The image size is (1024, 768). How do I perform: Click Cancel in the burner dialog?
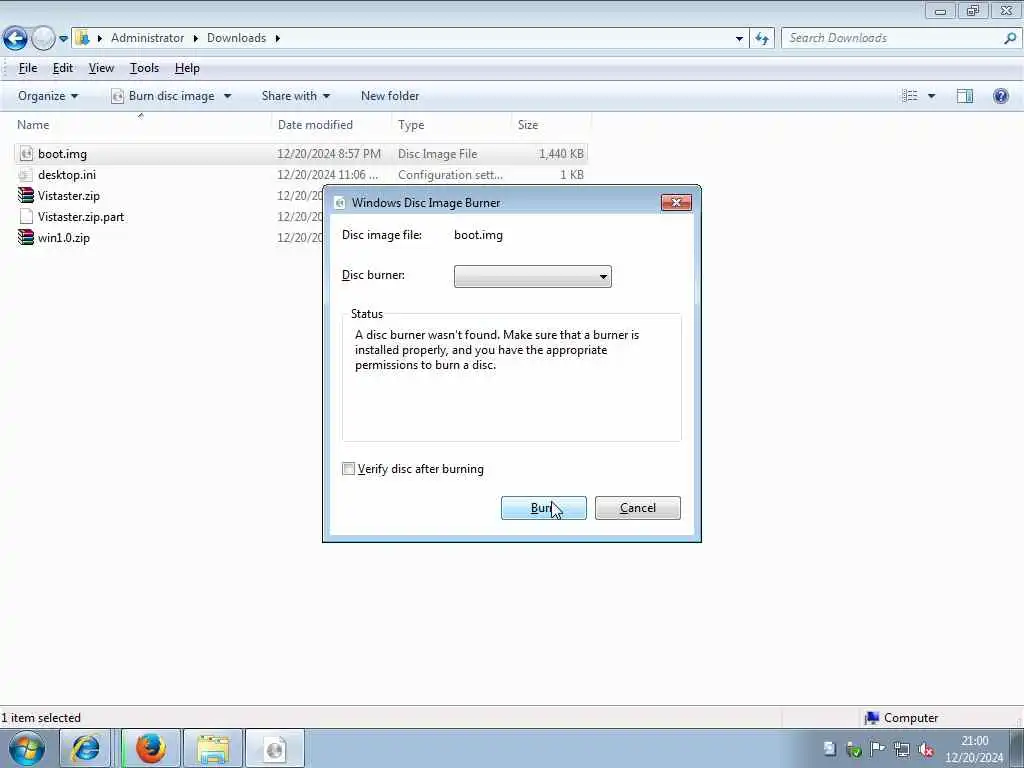(x=637, y=508)
